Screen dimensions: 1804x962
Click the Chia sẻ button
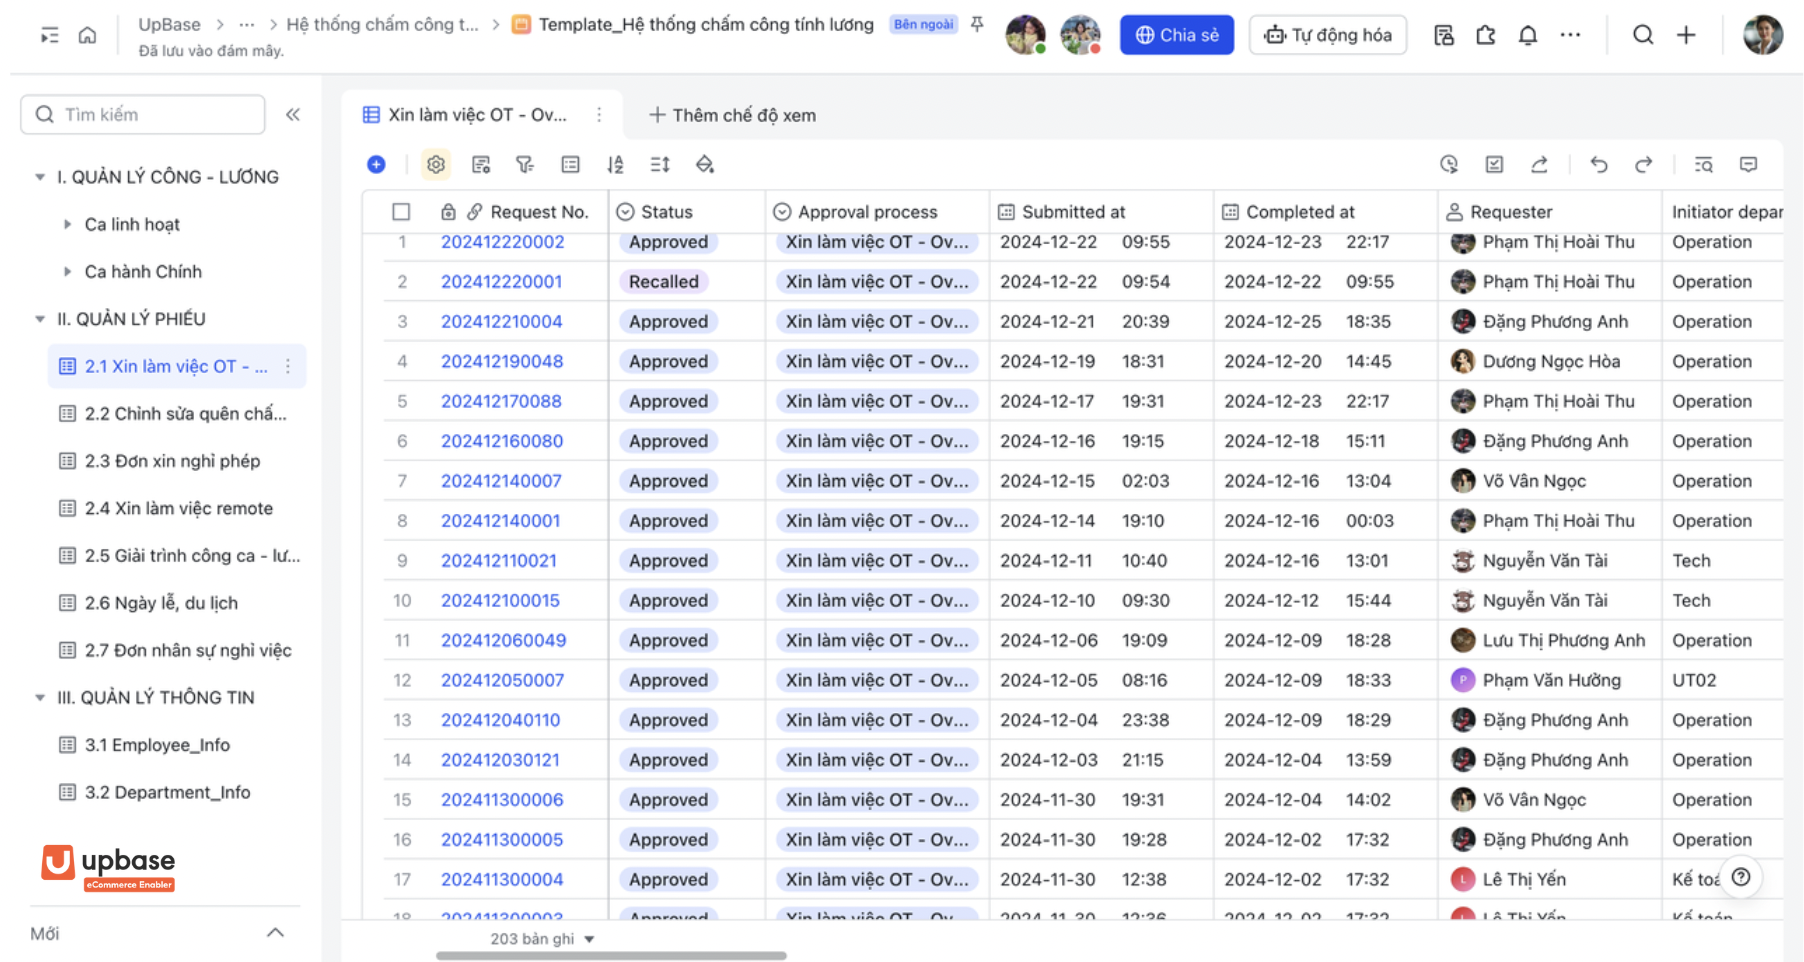[x=1176, y=35]
